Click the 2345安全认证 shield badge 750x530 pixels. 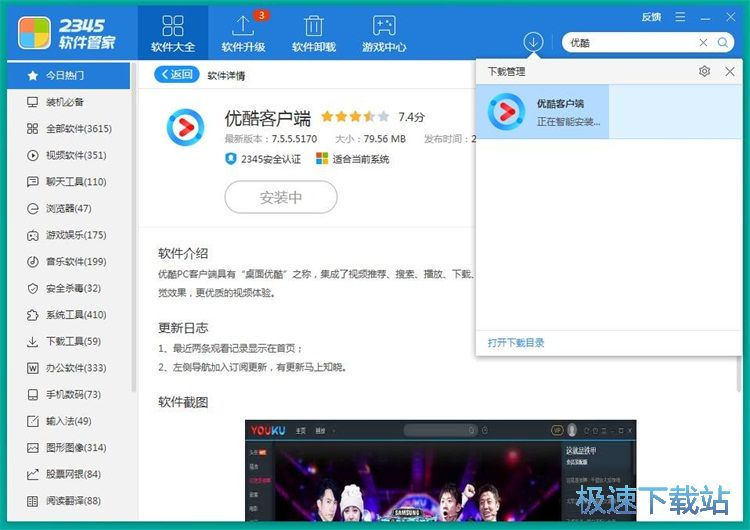click(x=263, y=159)
